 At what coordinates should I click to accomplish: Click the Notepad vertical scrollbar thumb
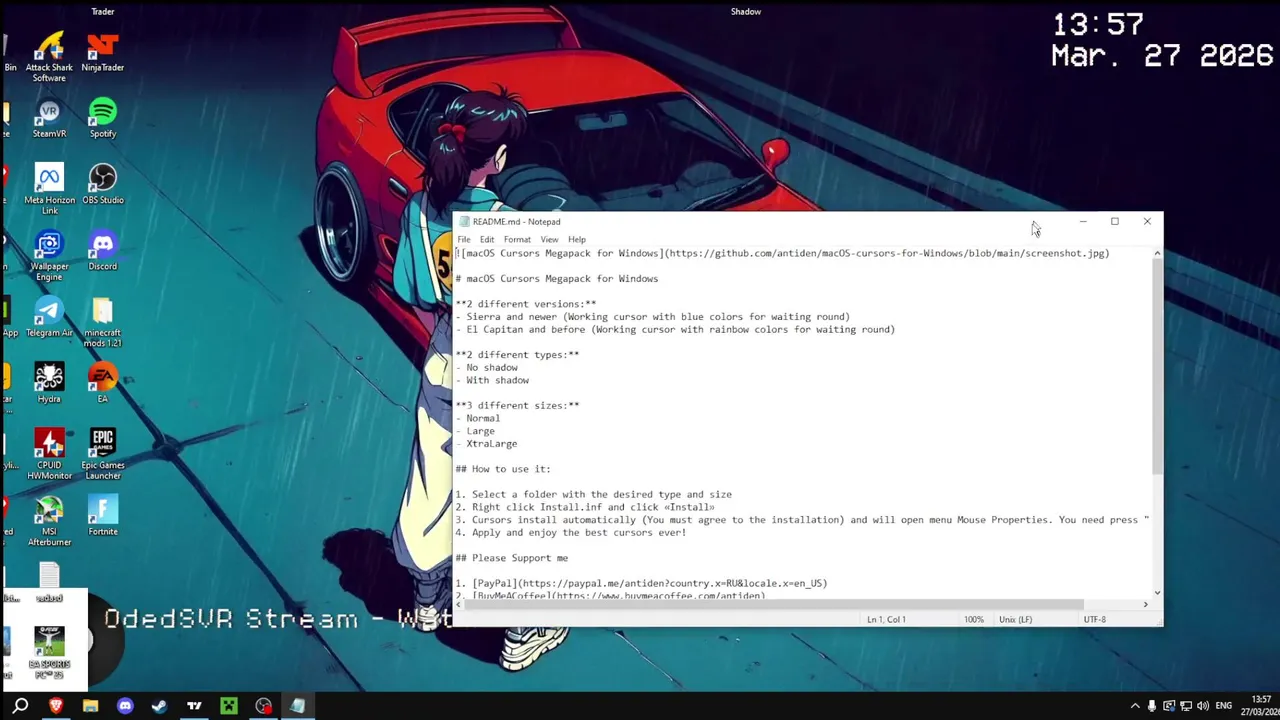[1157, 366]
